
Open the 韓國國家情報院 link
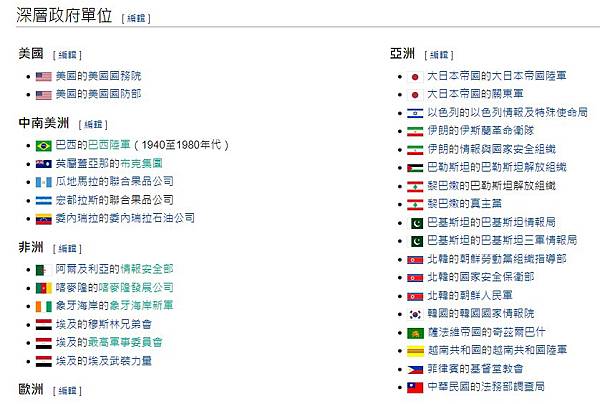pos(497,314)
